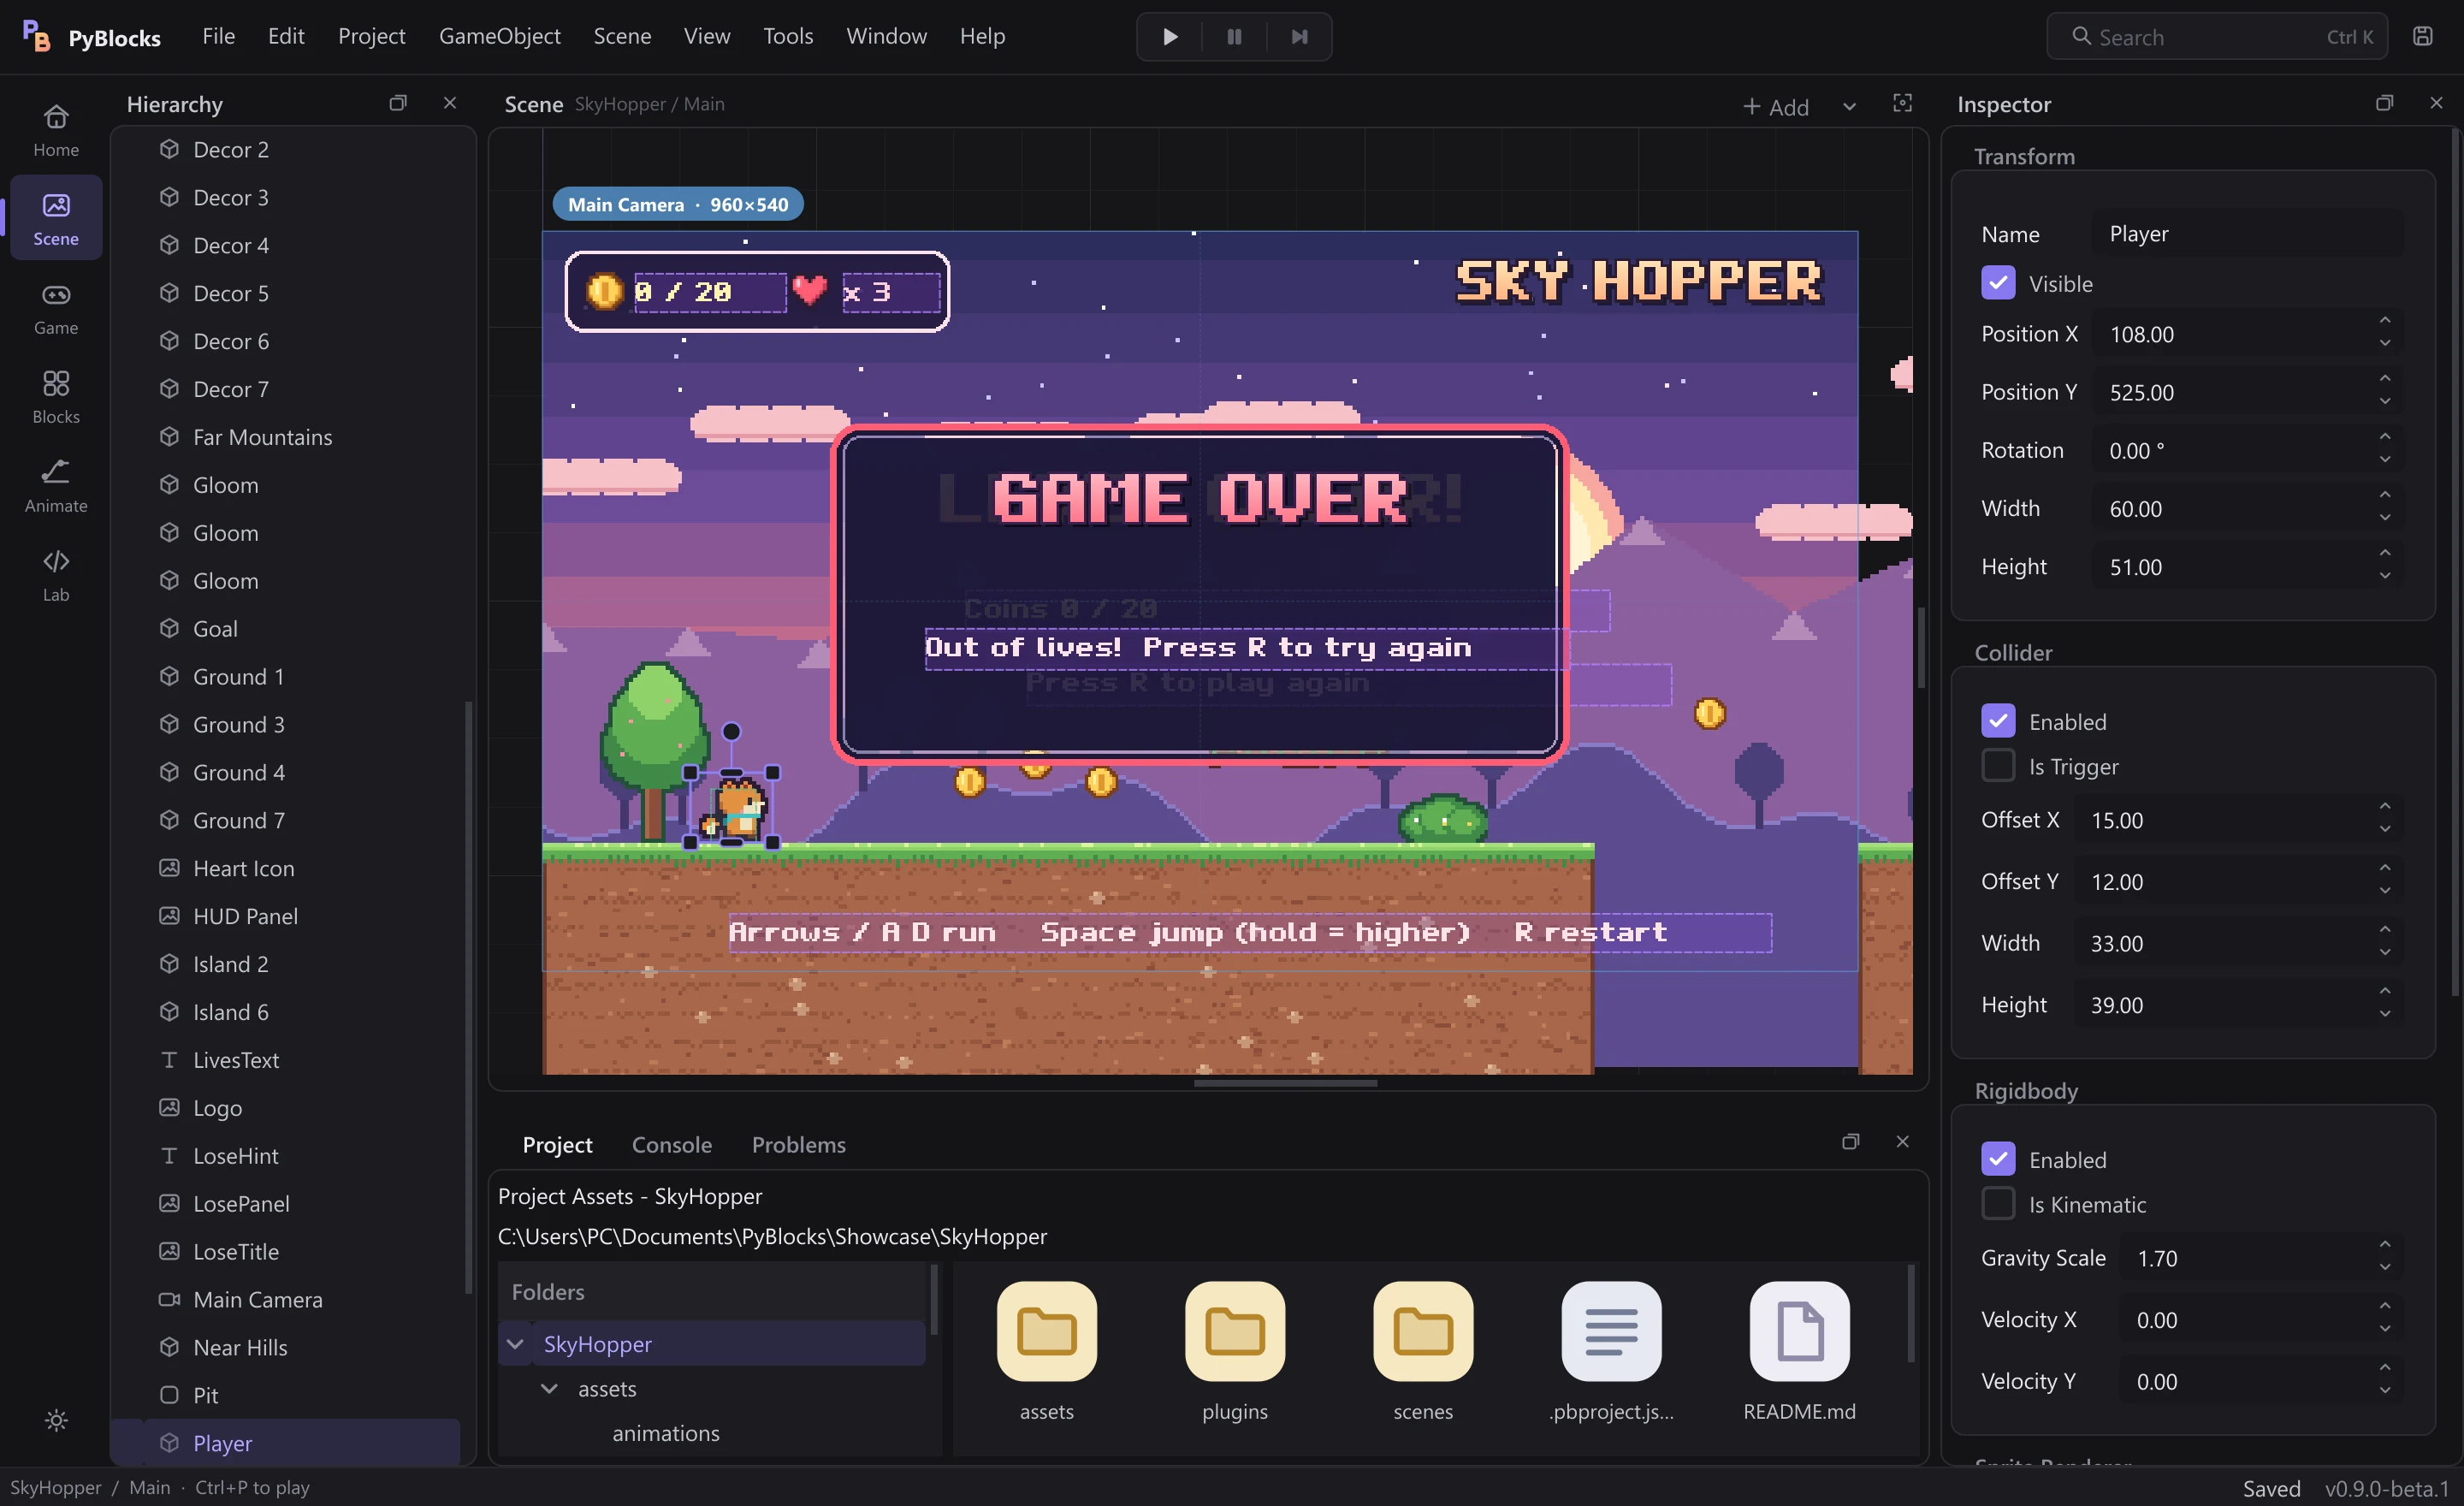The image size is (2464, 1506).
Task: Go to the Game view in sidebar
Action: coord(56,307)
